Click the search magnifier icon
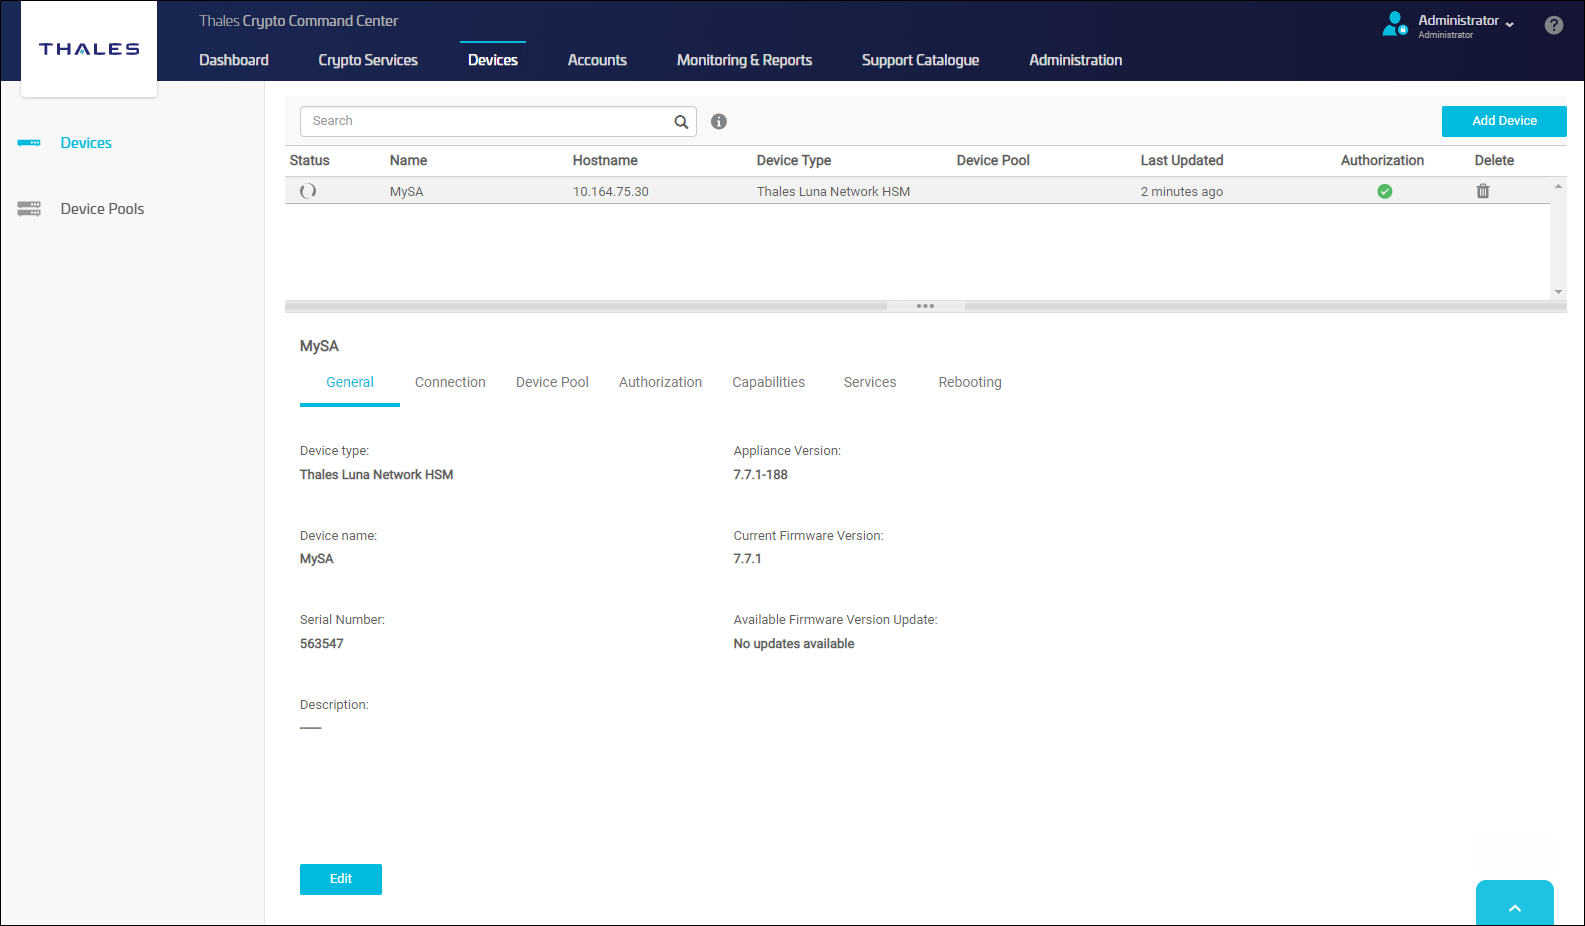 [x=681, y=122]
